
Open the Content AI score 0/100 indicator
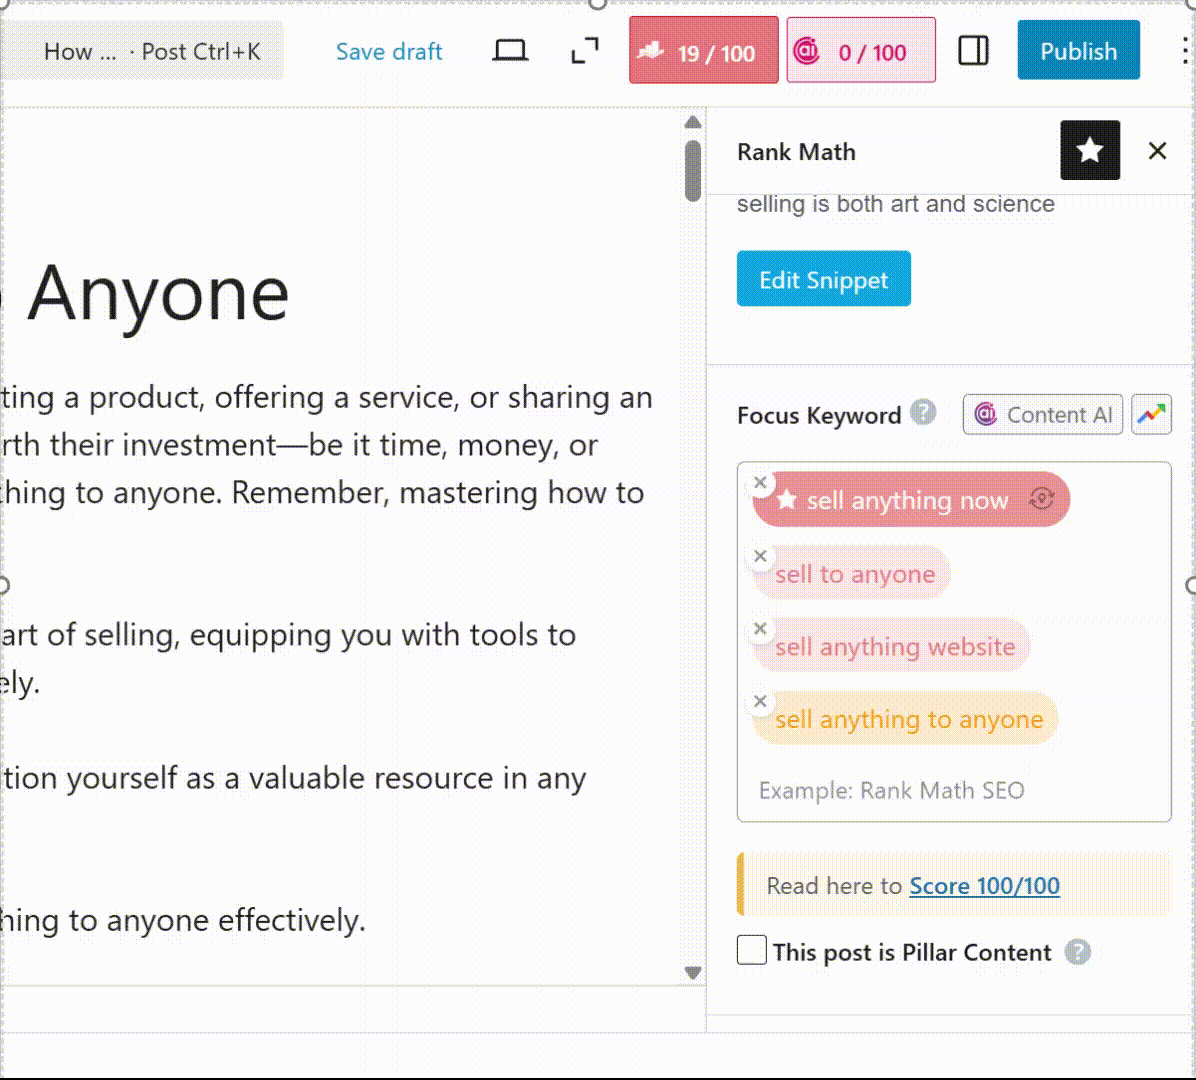pyautogui.click(x=860, y=51)
